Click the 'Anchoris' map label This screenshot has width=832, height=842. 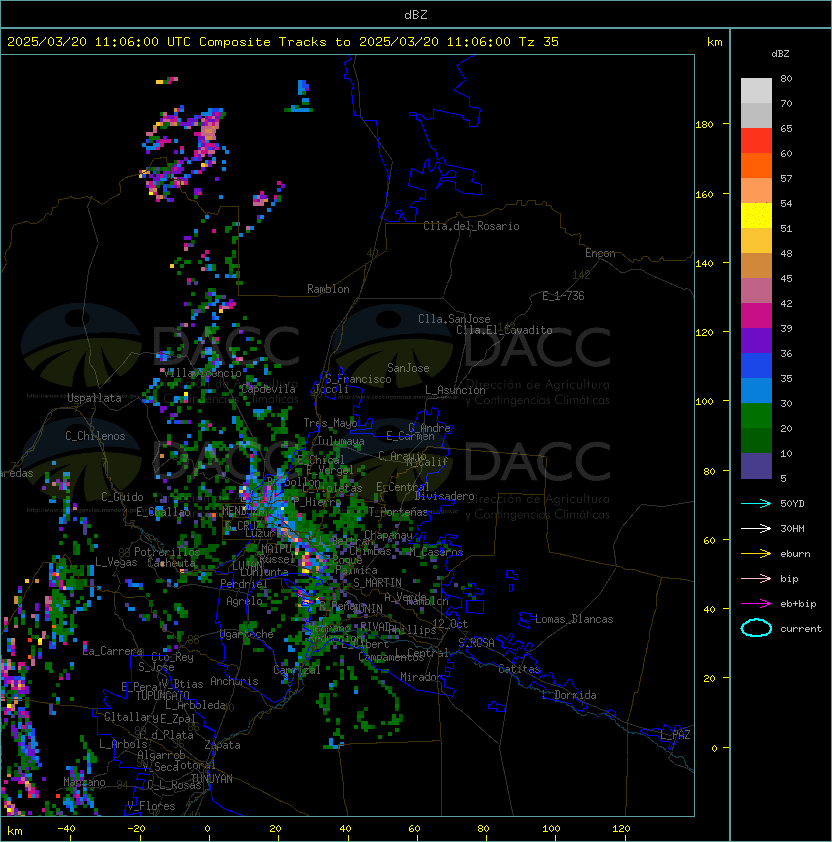[234, 681]
